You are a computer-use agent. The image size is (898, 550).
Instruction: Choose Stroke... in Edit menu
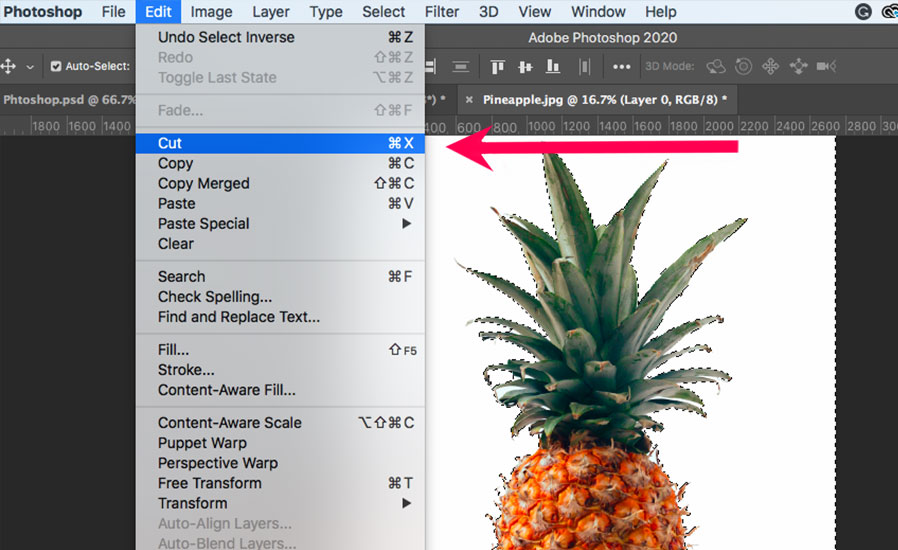click(x=281, y=370)
